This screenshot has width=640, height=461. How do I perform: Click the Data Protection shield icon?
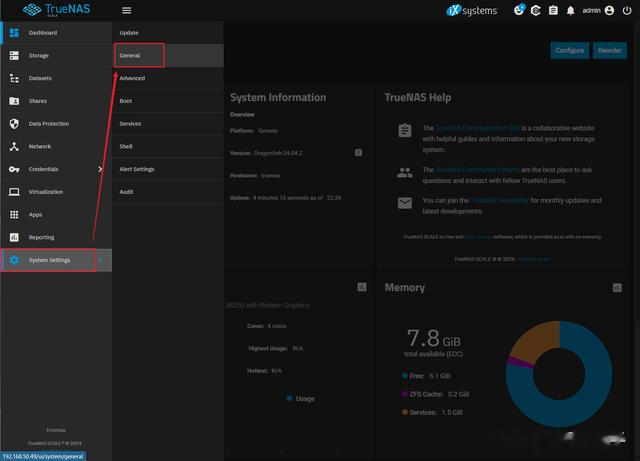[14, 124]
